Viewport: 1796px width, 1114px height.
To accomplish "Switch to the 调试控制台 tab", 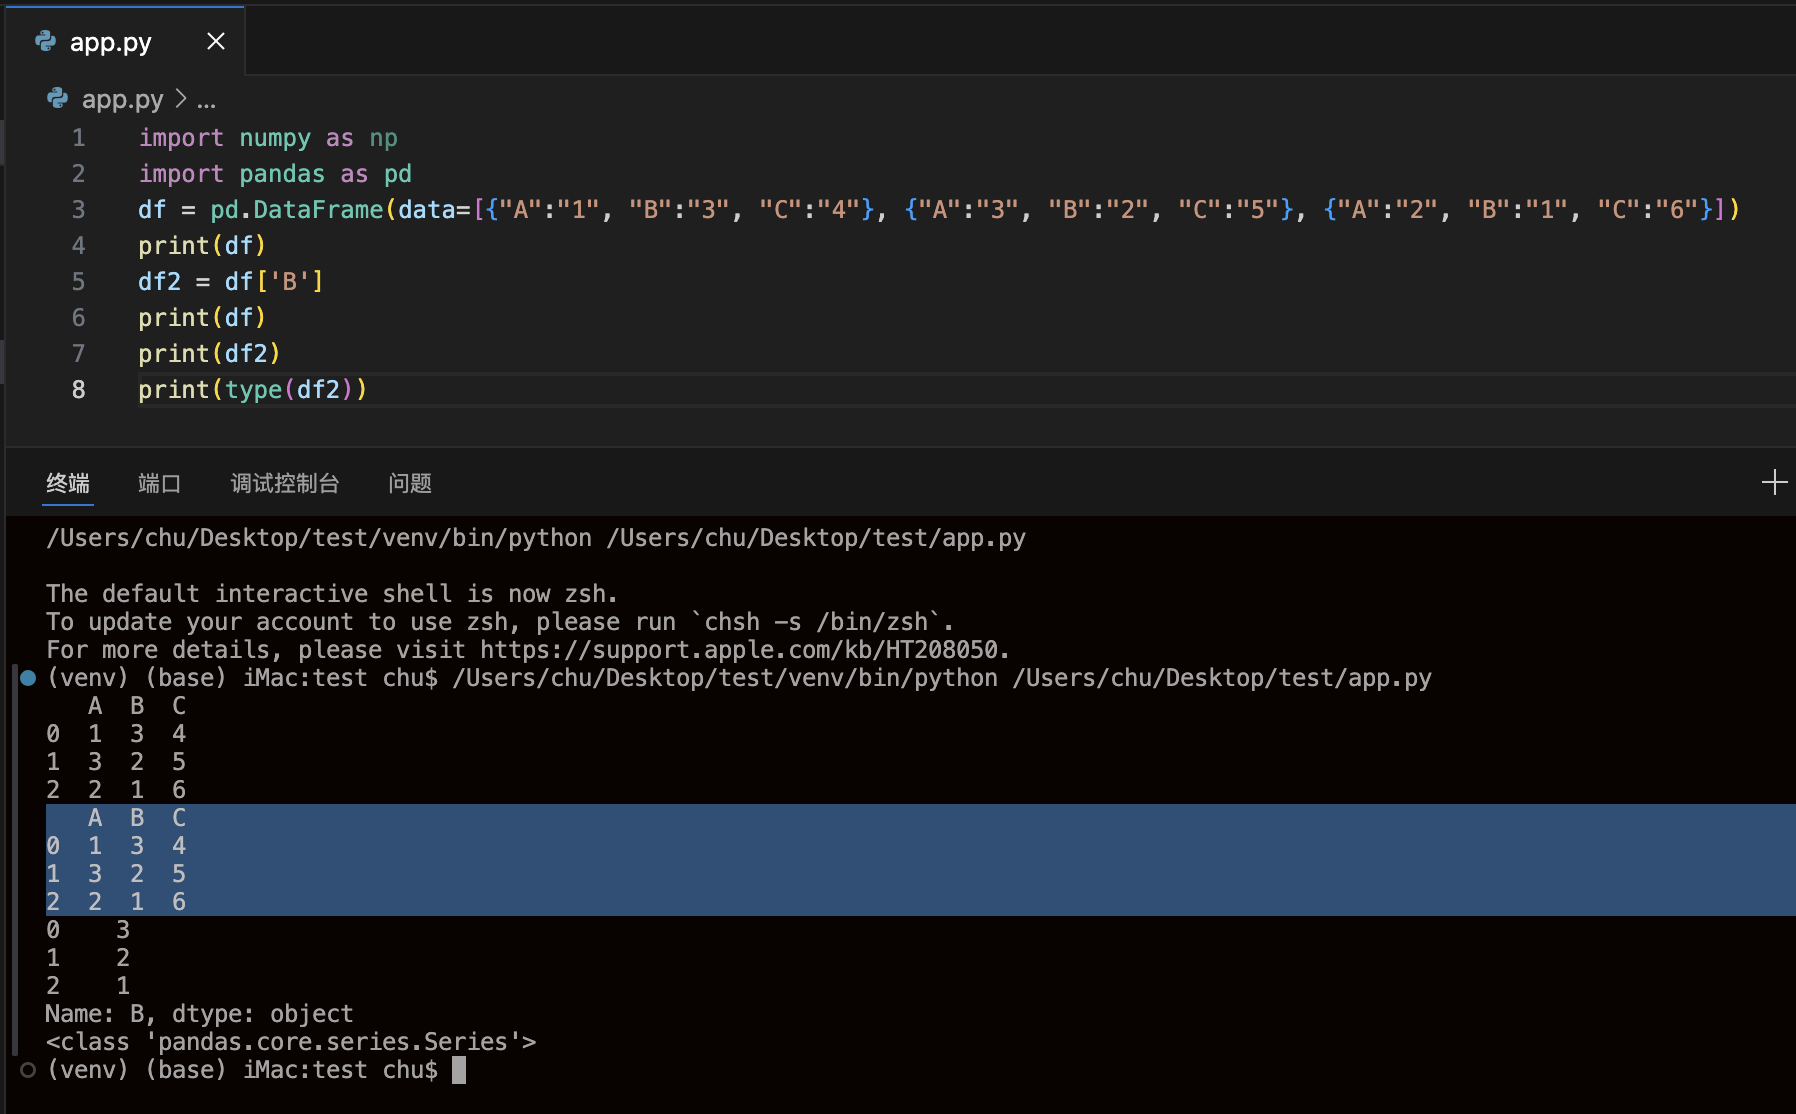I will 285,484.
